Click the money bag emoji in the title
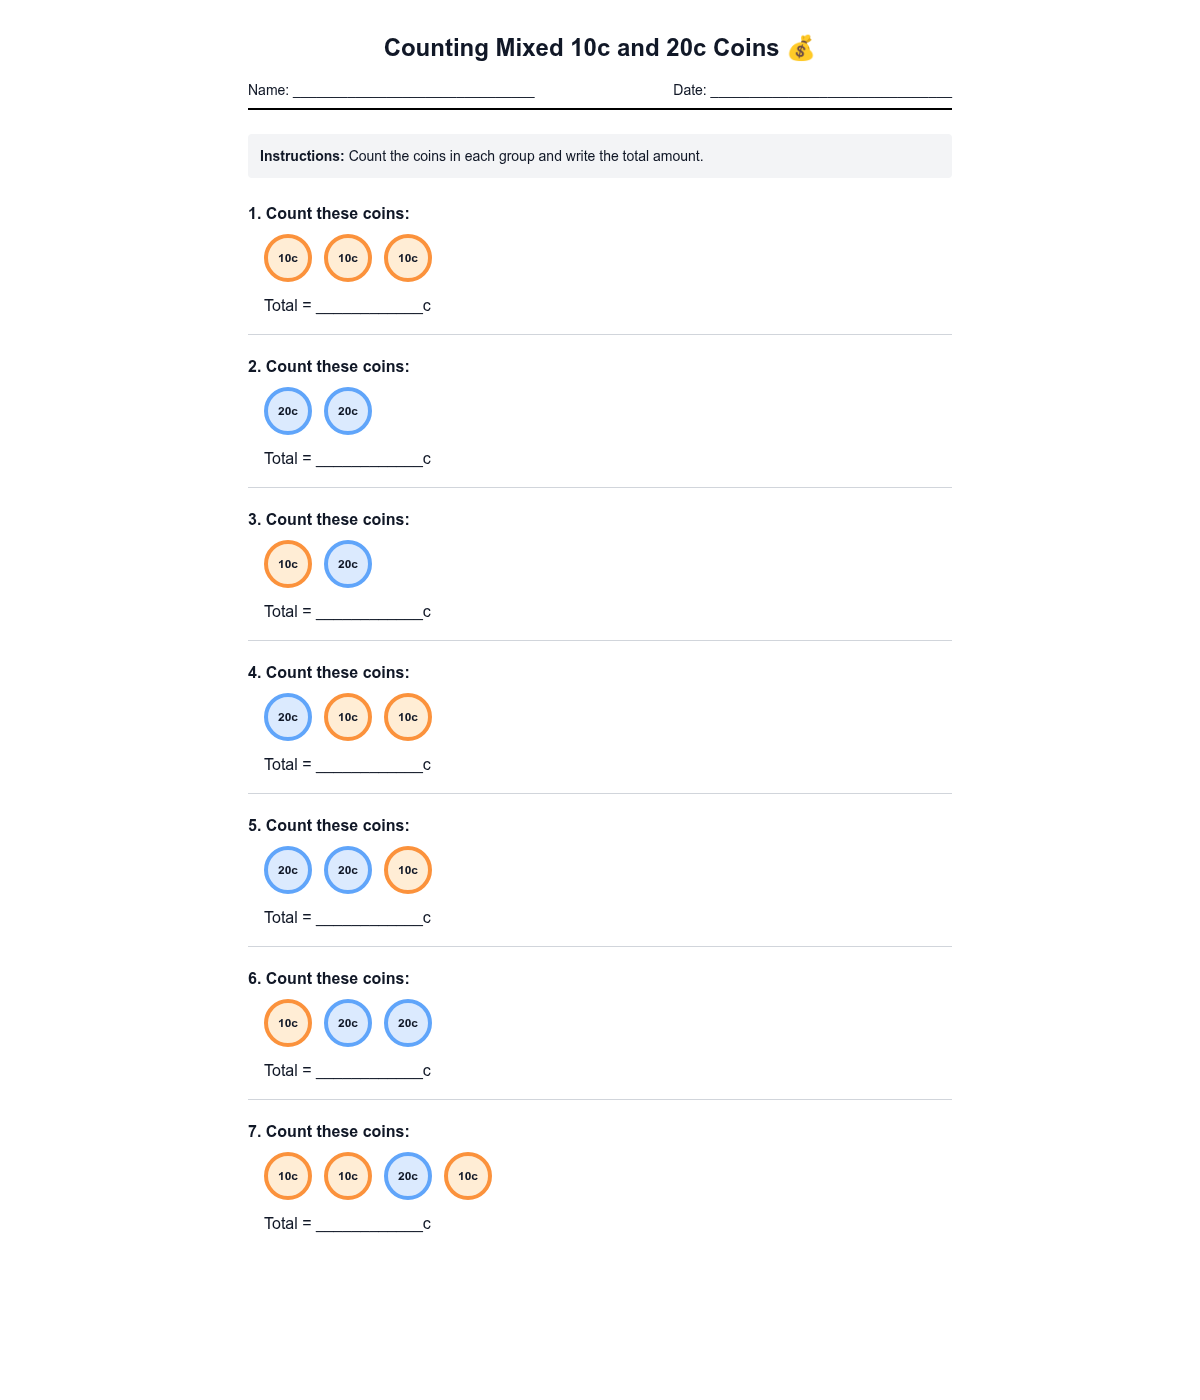 [801, 48]
